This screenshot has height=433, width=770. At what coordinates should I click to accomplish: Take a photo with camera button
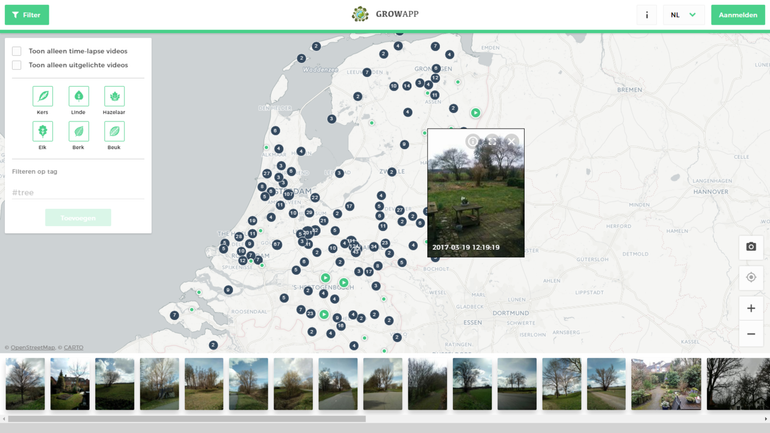(751, 247)
